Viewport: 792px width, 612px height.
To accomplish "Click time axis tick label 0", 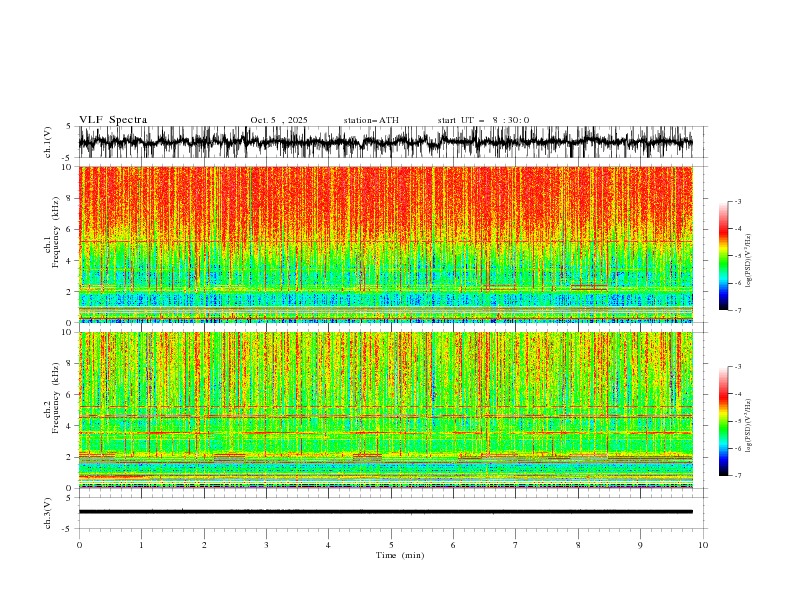I will (x=79, y=545).
